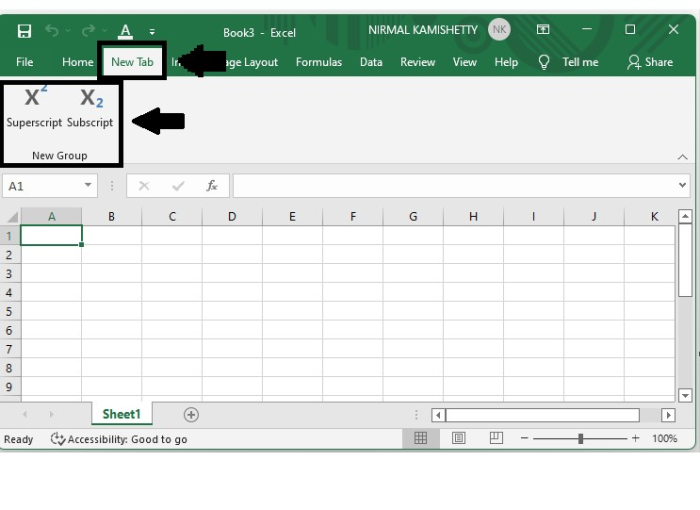Click the zoom out minus button
The height and width of the screenshot is (510, 700).
525,439
